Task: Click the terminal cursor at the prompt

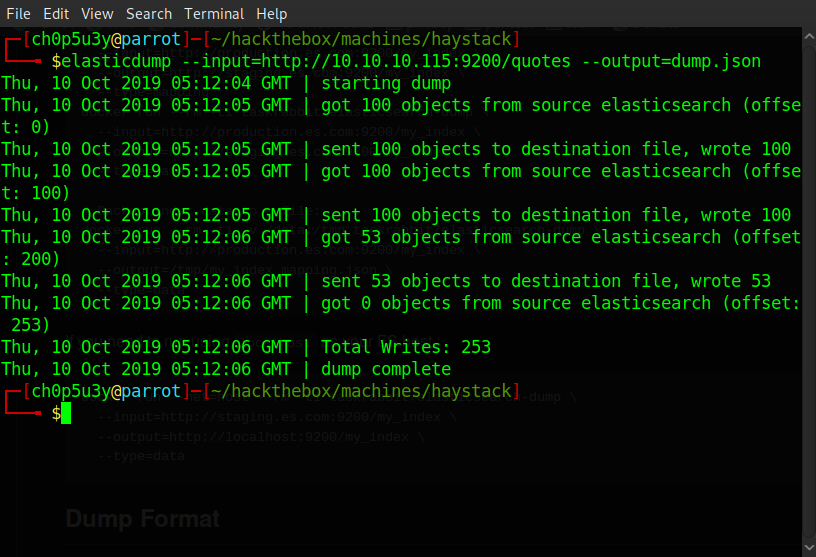Action: tap(66, 413)
